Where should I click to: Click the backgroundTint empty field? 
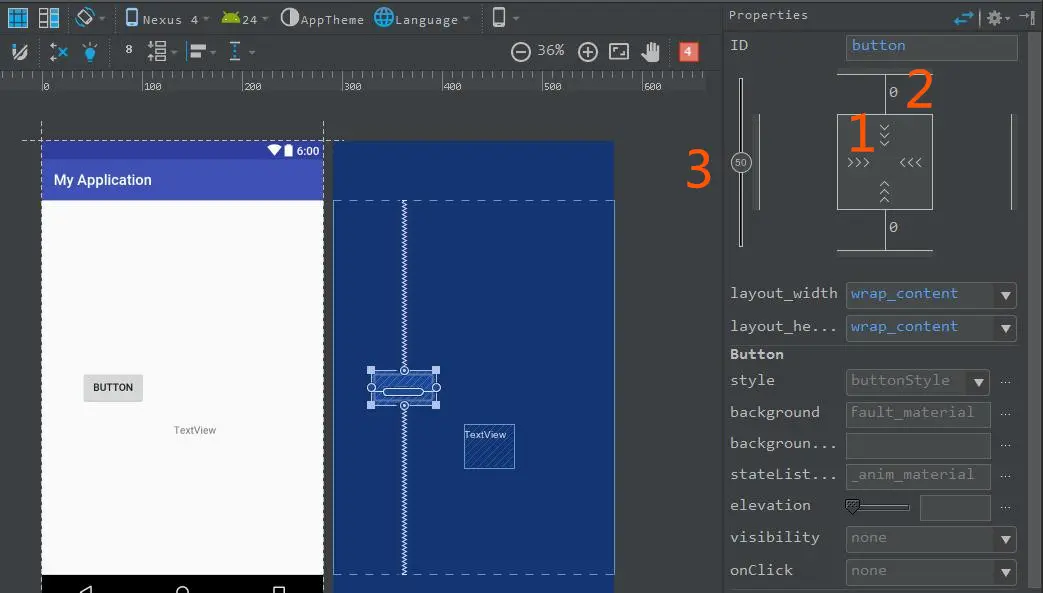tap(918, 445)
